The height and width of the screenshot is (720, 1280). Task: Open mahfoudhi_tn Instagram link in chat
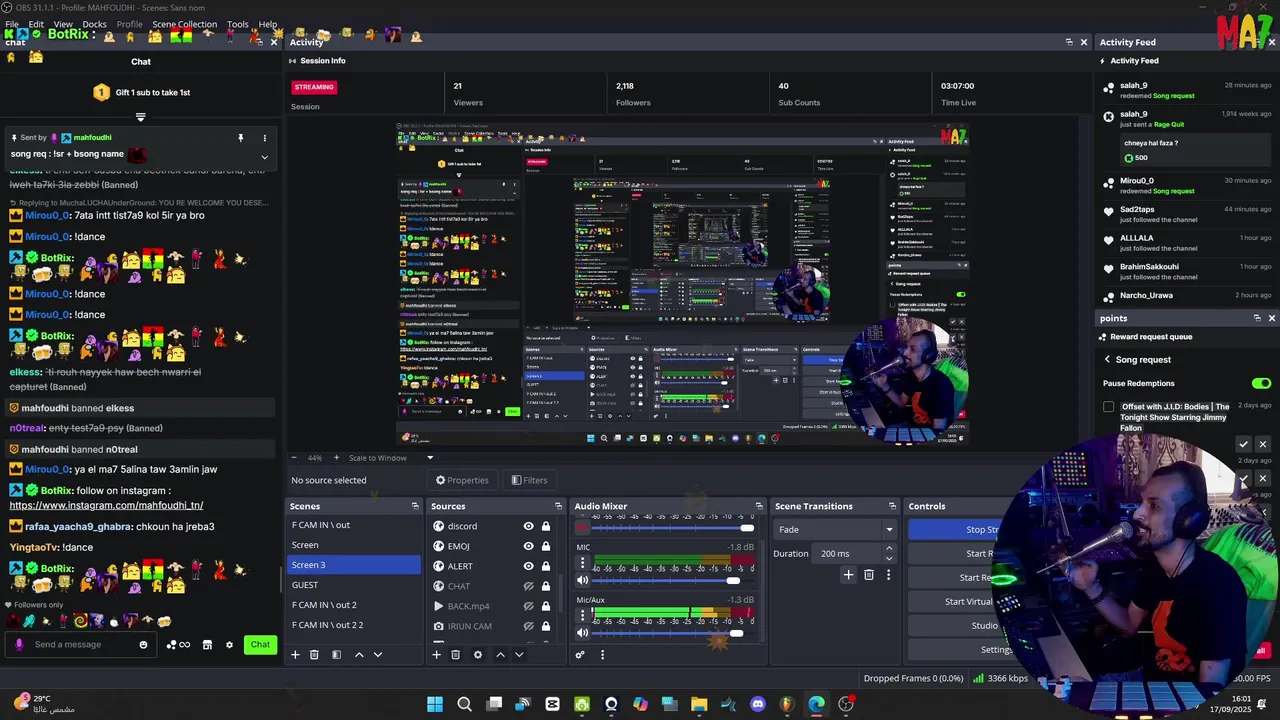tap(106, 506)
